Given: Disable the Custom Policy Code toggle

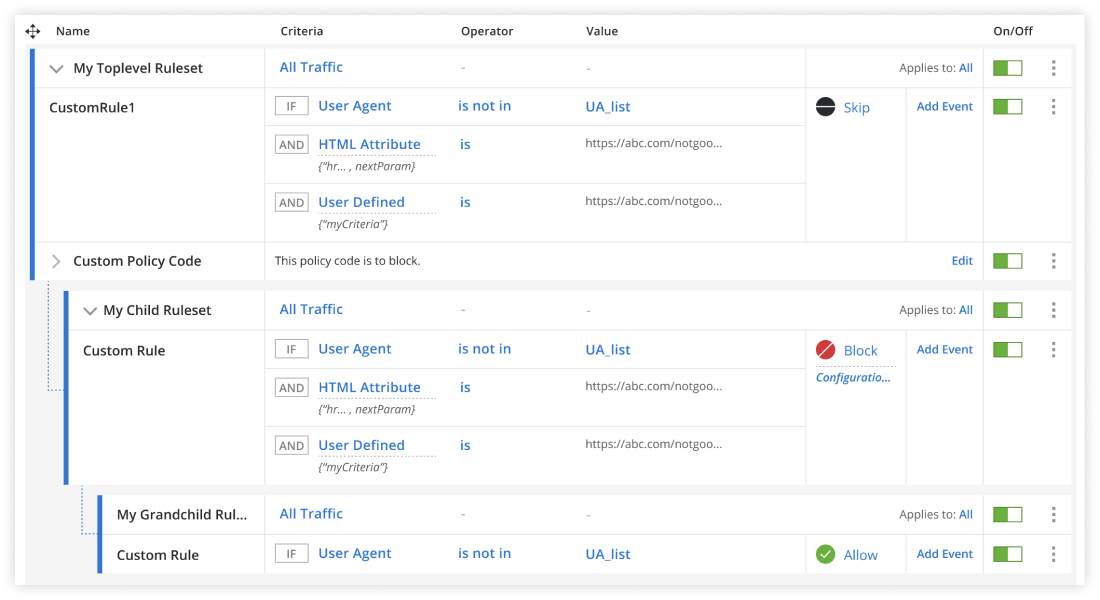Looking at the screenshot, I should pyautogui.click(x=1007, y=261).
